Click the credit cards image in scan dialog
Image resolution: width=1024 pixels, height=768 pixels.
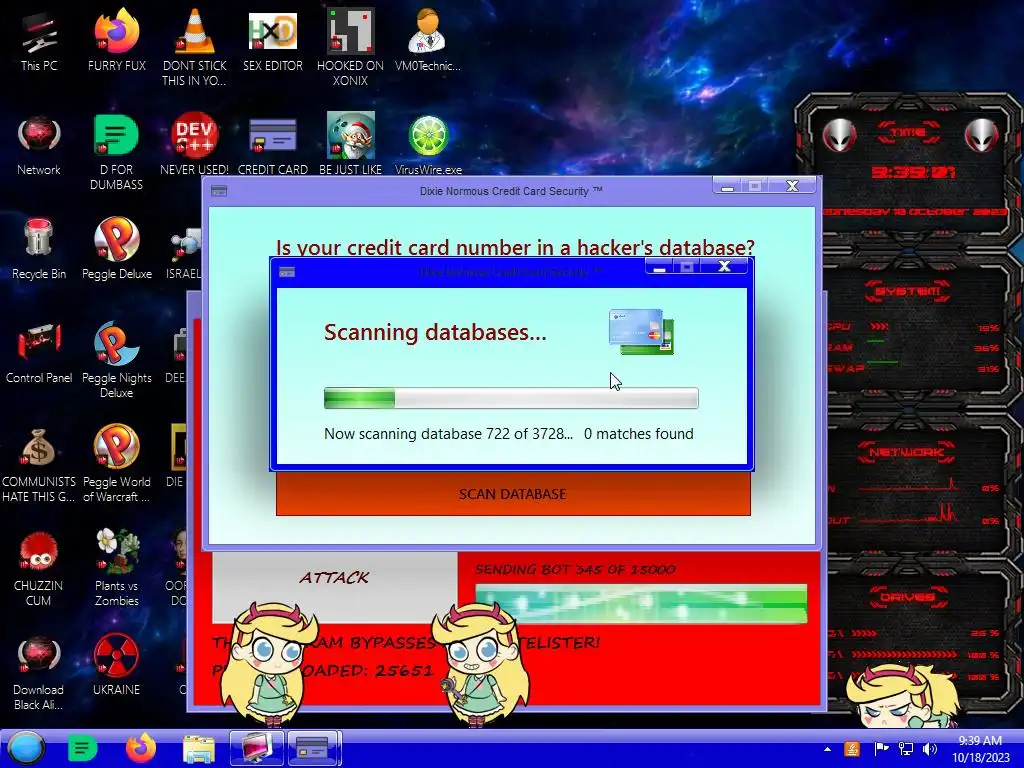pos(641,332)
